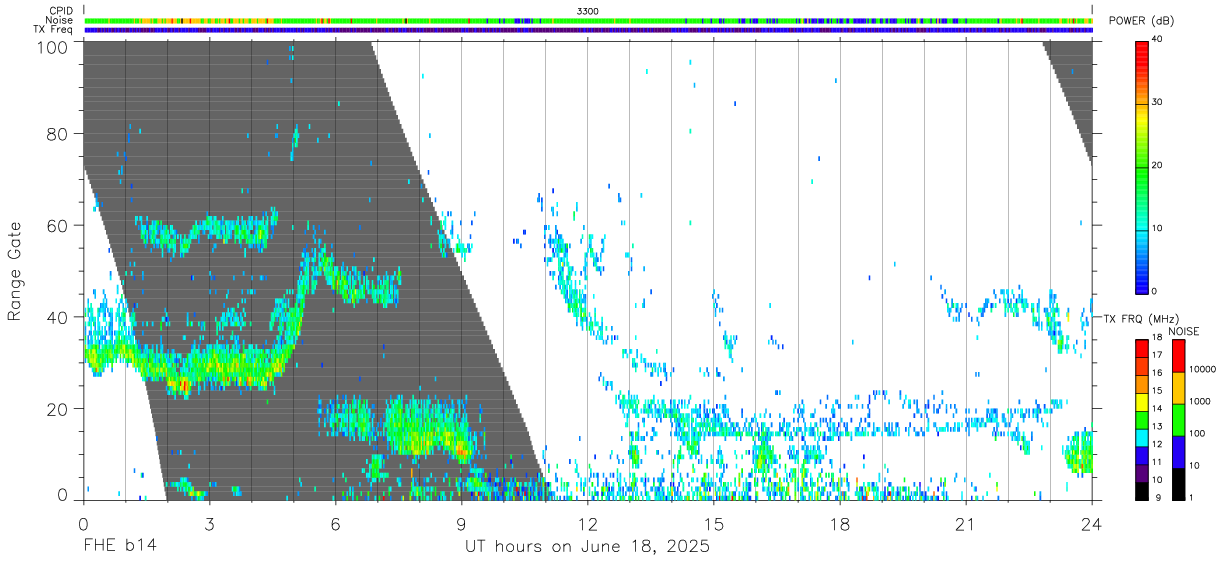Click the NOISE color scale bar
The image size is (1228, 567).
click(x=1179, y=420)
